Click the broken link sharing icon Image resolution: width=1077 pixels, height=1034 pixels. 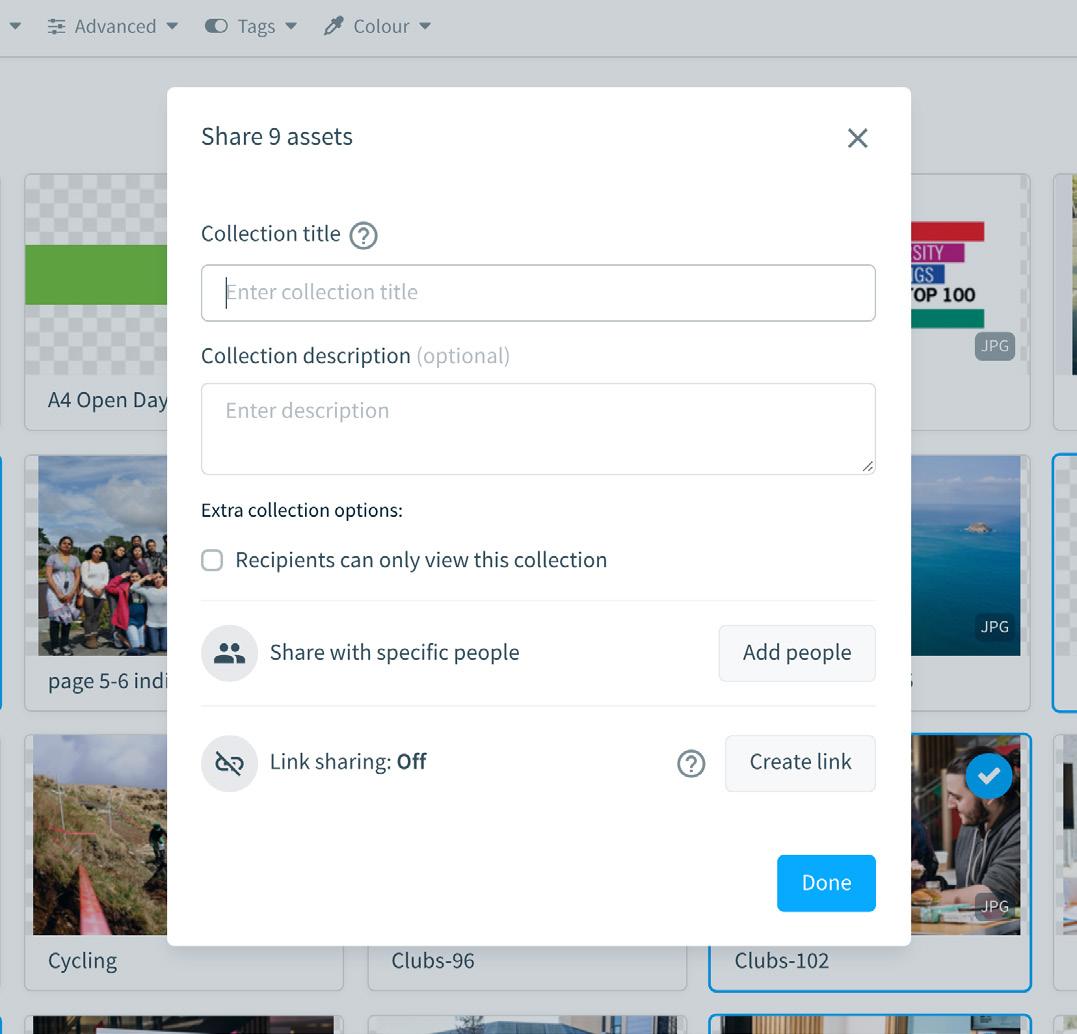(230, 763)
